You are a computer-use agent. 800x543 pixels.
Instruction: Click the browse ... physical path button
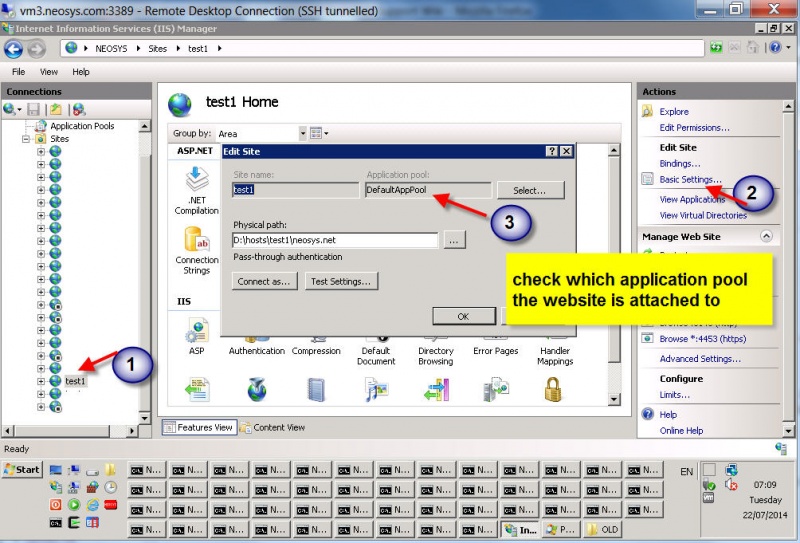click(x=454, y=240)
